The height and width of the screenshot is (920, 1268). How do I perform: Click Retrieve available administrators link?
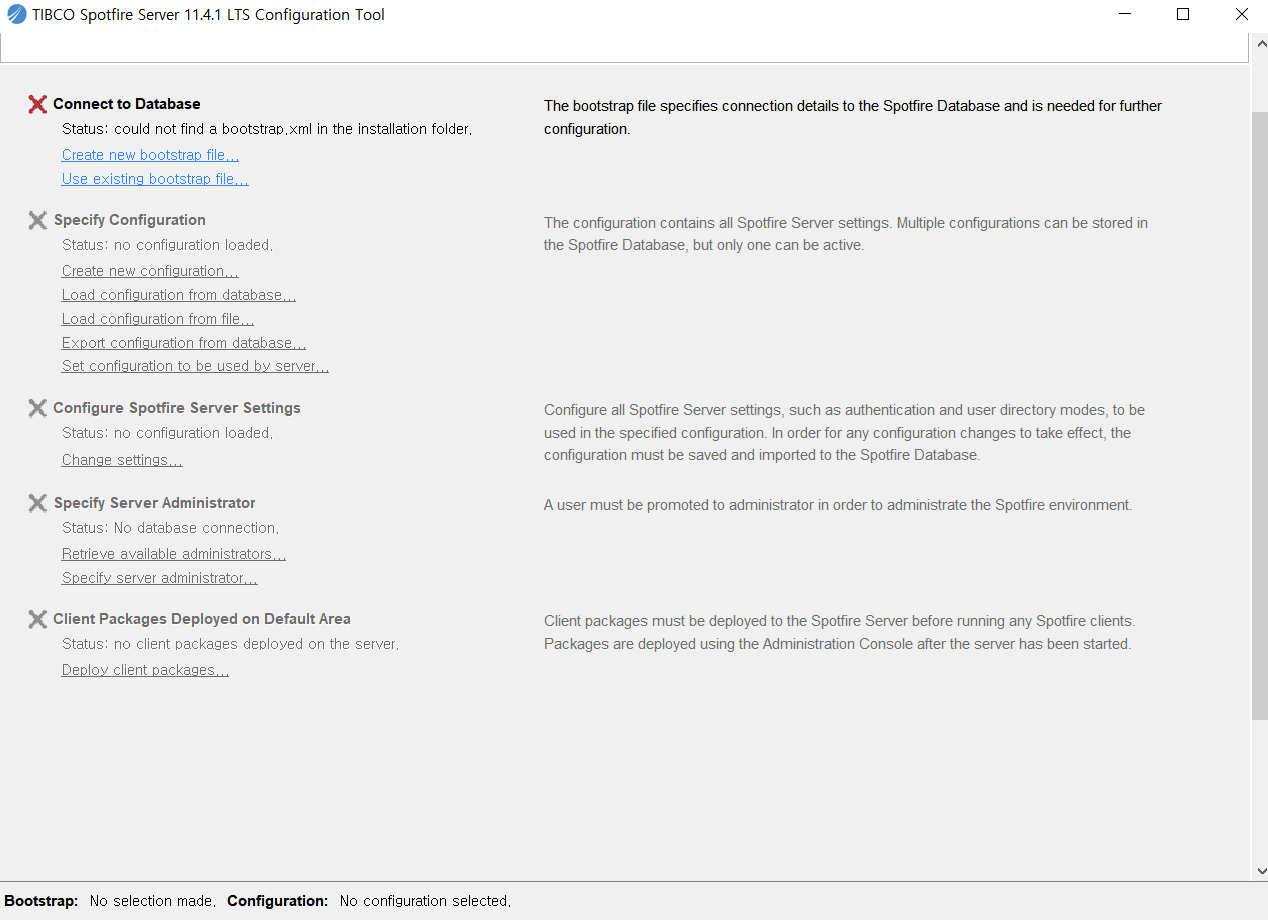[x=174, y=554]
